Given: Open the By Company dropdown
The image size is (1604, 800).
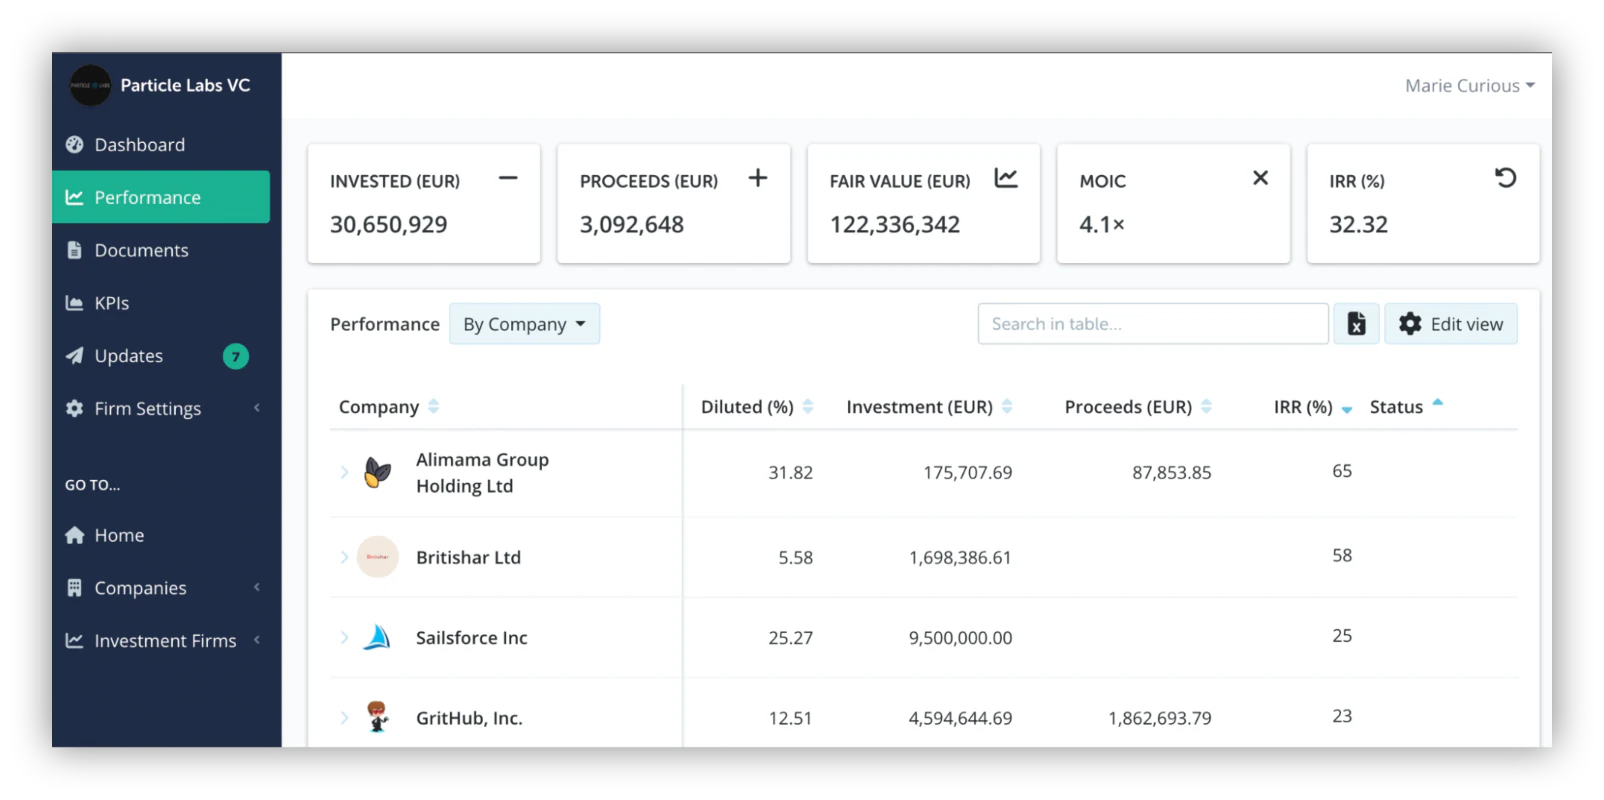Looking at the screenshot, I should [x=524, y=324].
